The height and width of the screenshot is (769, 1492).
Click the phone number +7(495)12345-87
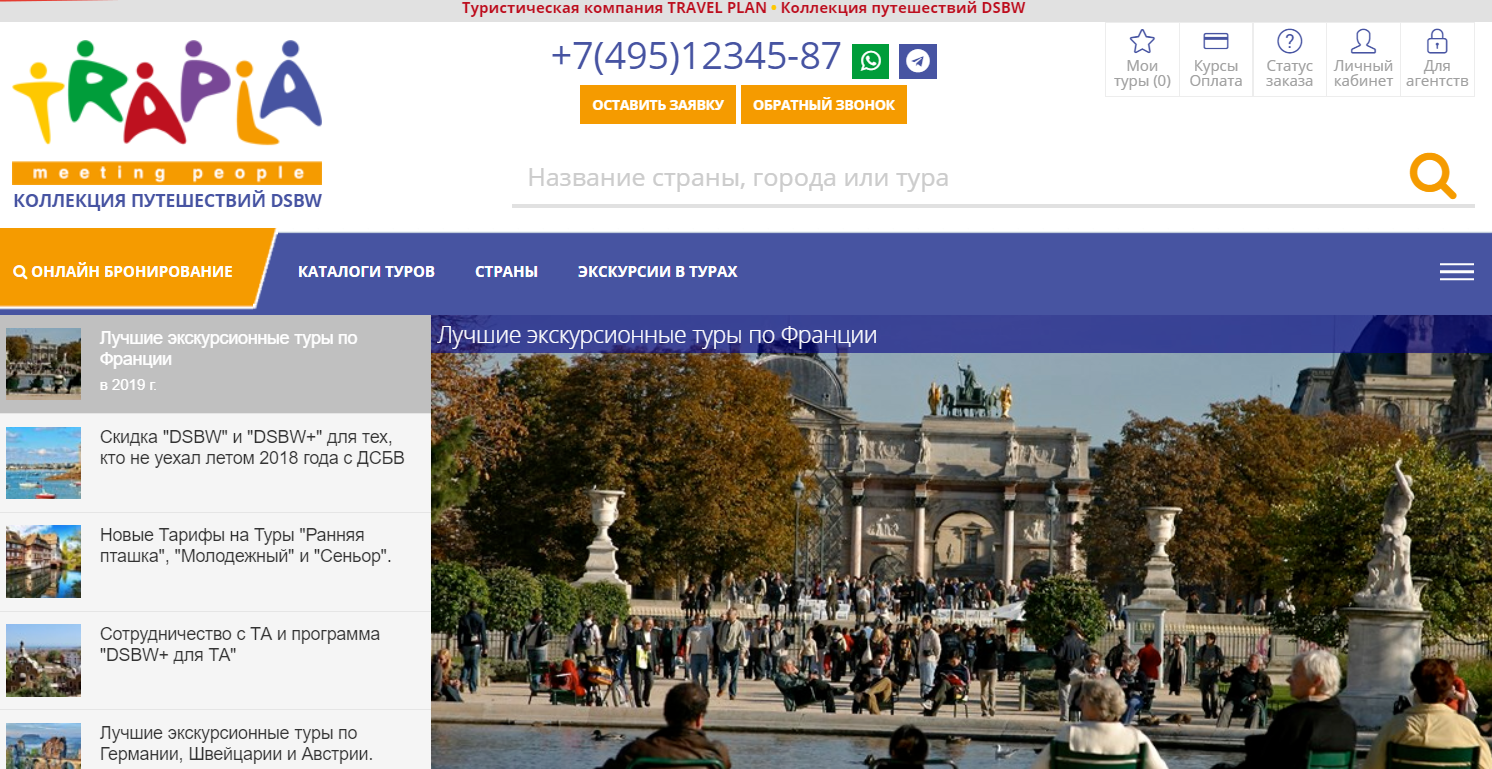[x=695, y=56]
